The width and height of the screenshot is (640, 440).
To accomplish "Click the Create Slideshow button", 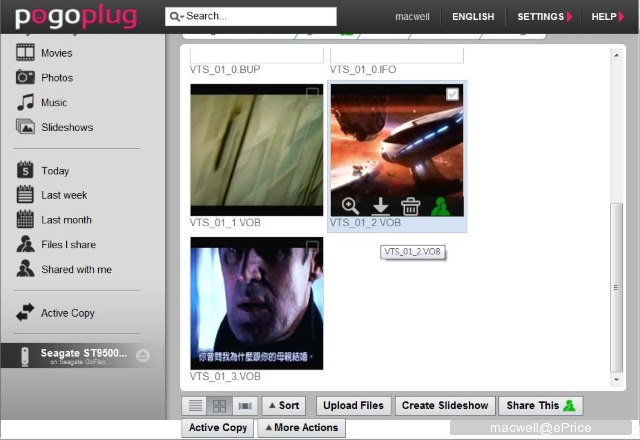I will [445, 406].
